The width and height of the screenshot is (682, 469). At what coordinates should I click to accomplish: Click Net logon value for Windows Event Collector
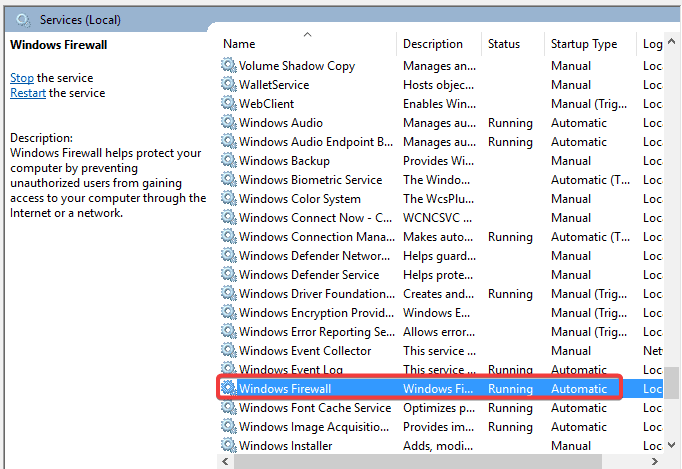pos(652,351)
